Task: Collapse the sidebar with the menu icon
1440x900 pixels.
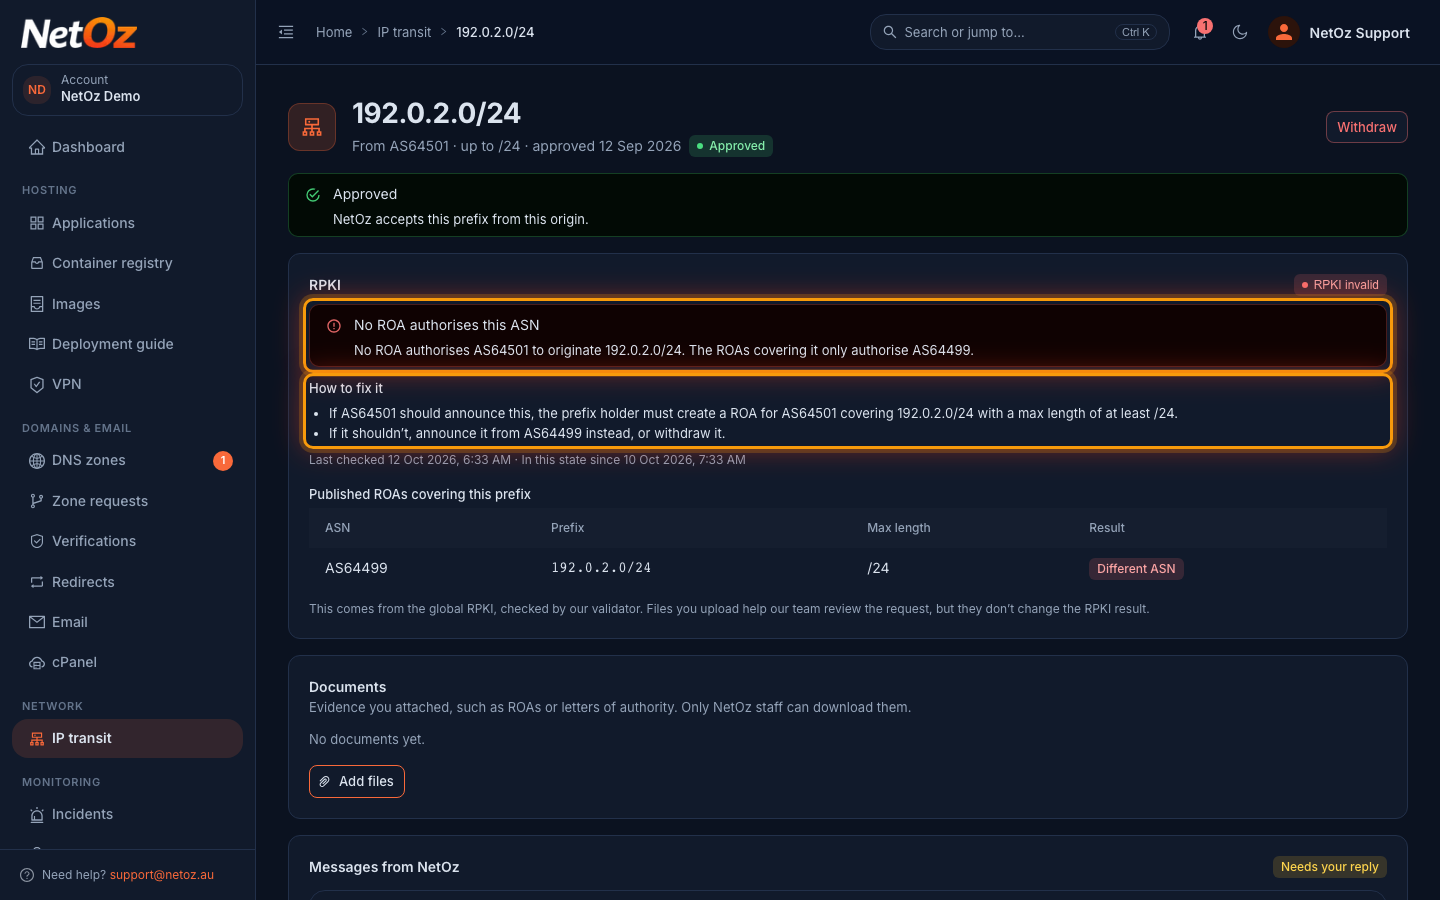Action: click(286, 32)
